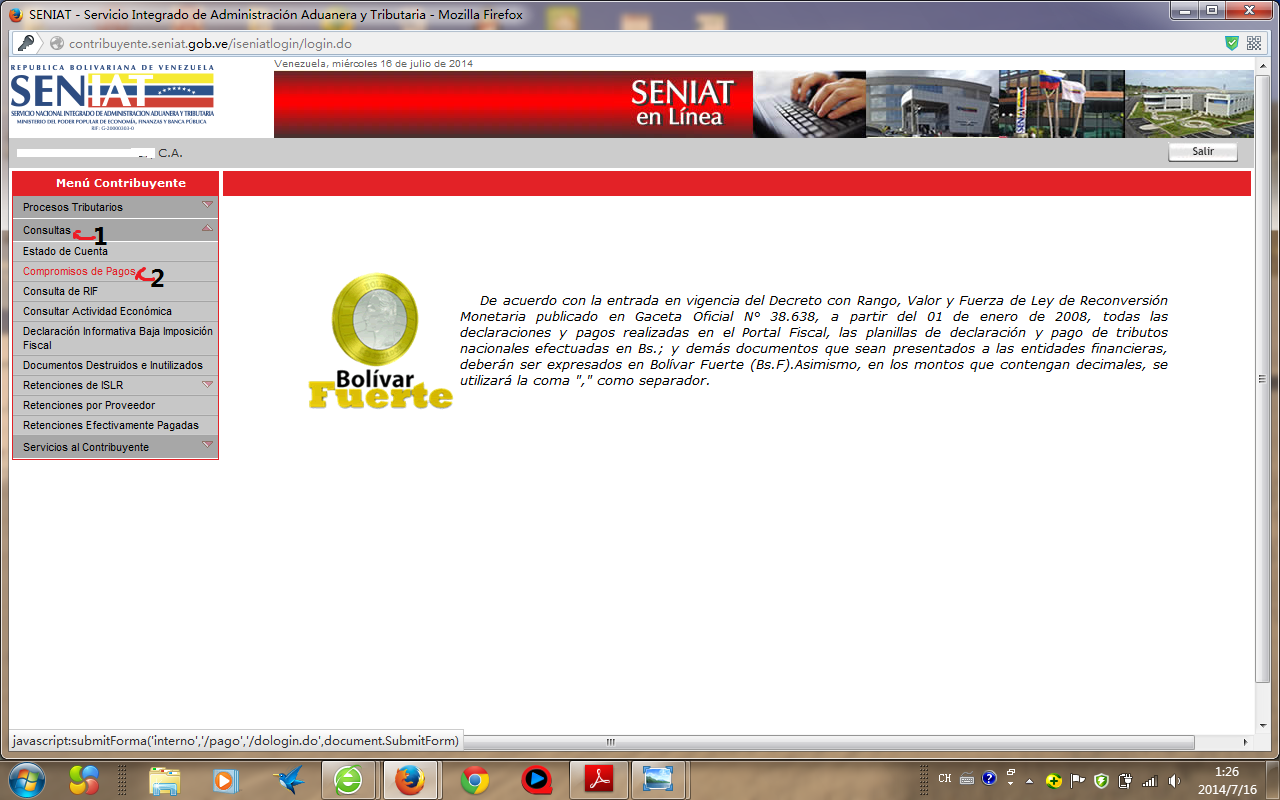Launch Google Chrome from the taskbar
1280x800 pixels.
474,780
